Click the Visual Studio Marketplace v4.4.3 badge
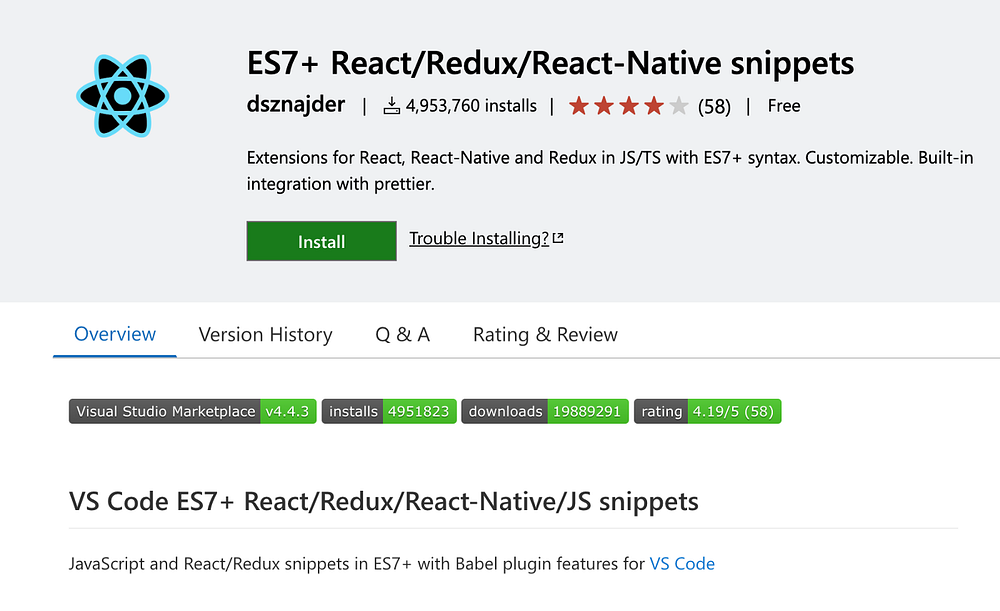The image size is (1000, 611). (x=193, y=411)
